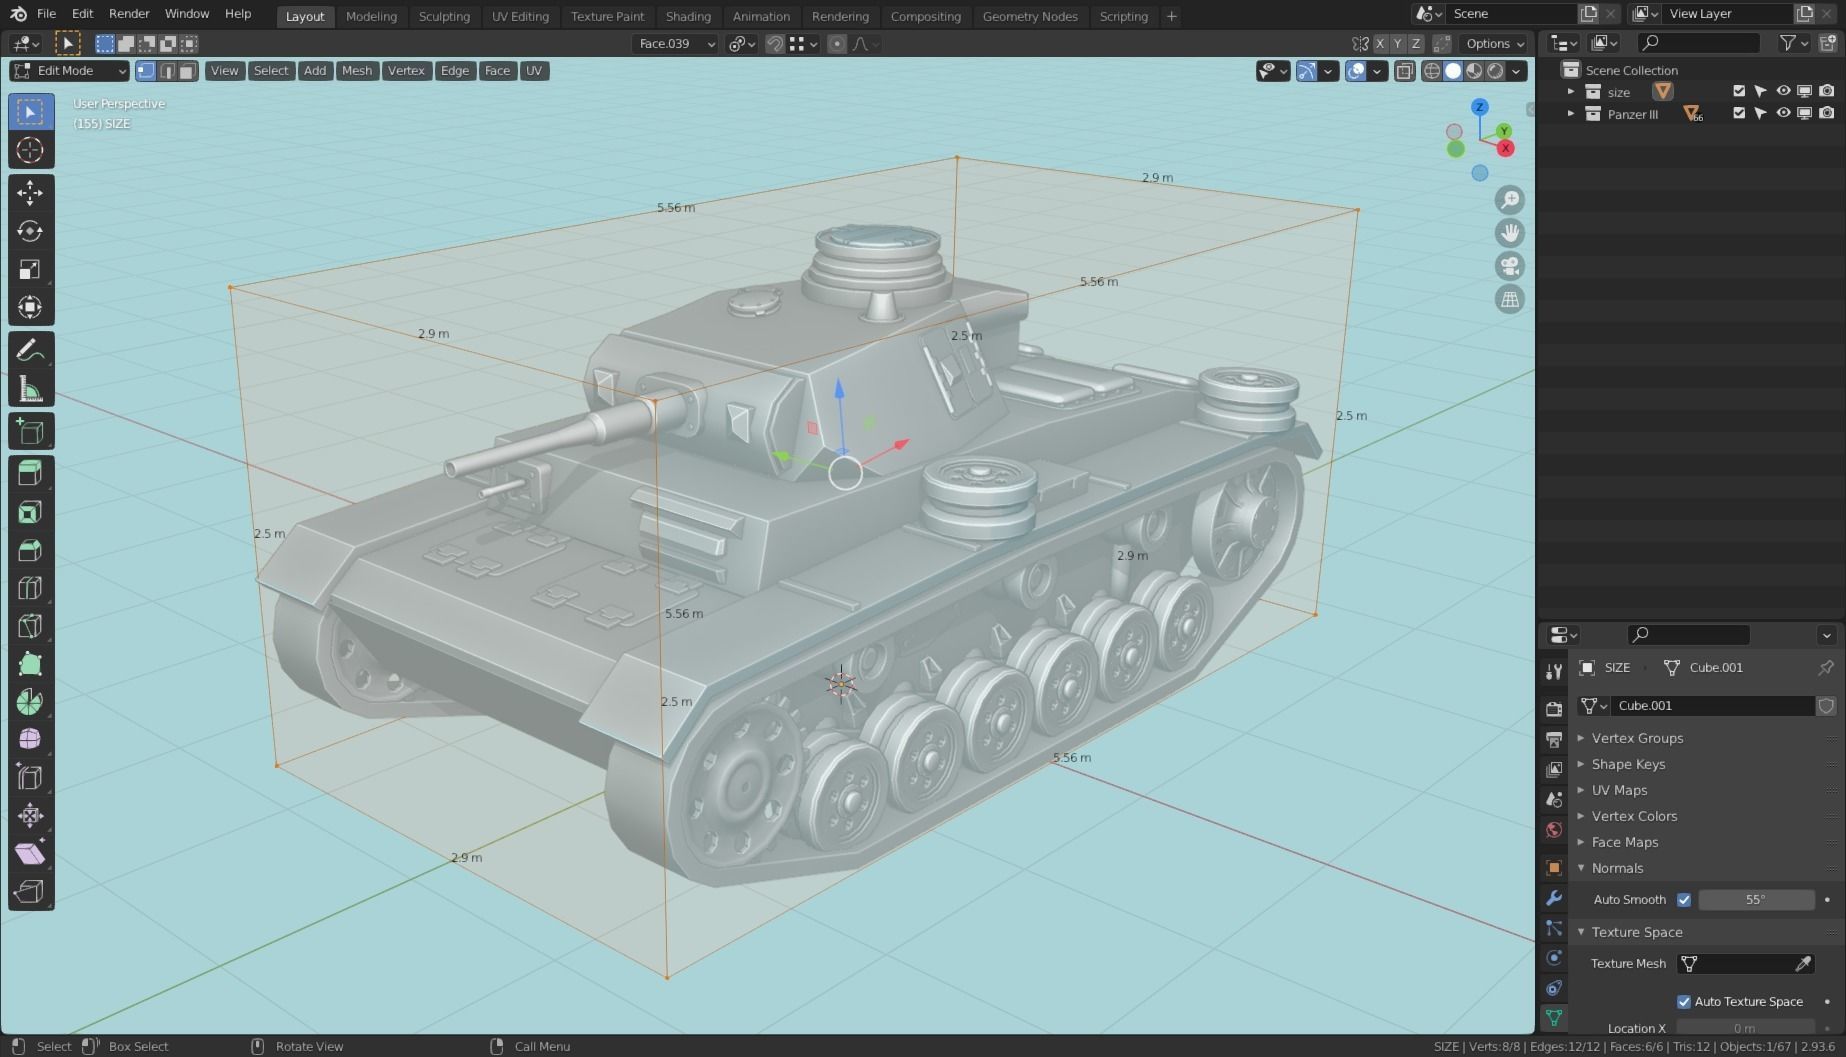
Task: Open the viewport Mesh menu
Action: click(357, 71)
